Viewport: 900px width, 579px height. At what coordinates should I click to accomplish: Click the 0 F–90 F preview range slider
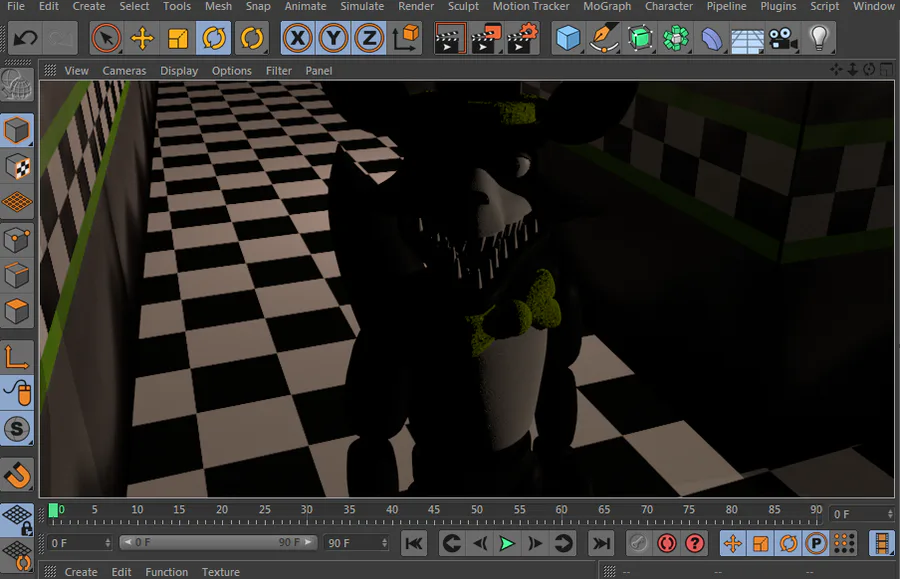point(218,542)
